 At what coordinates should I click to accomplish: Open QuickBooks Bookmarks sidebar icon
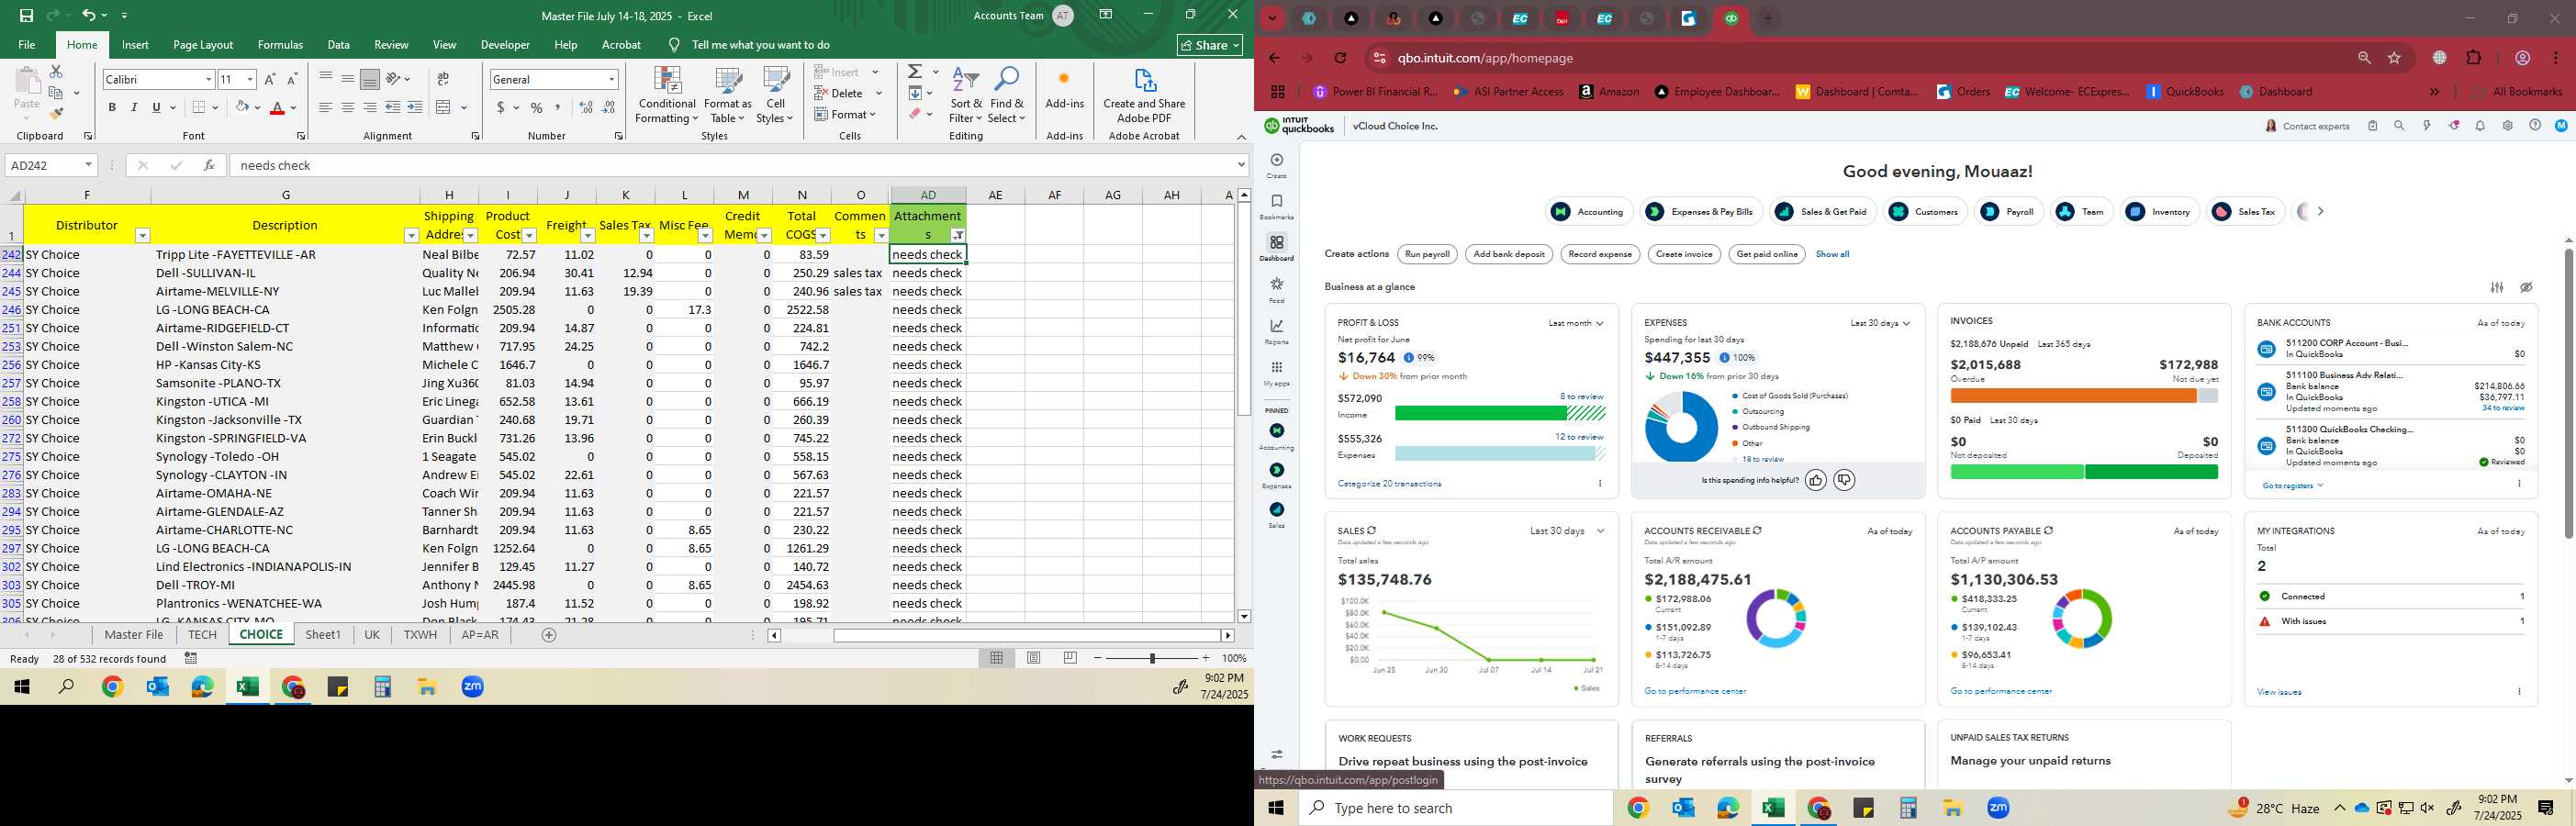(1276, 201)
